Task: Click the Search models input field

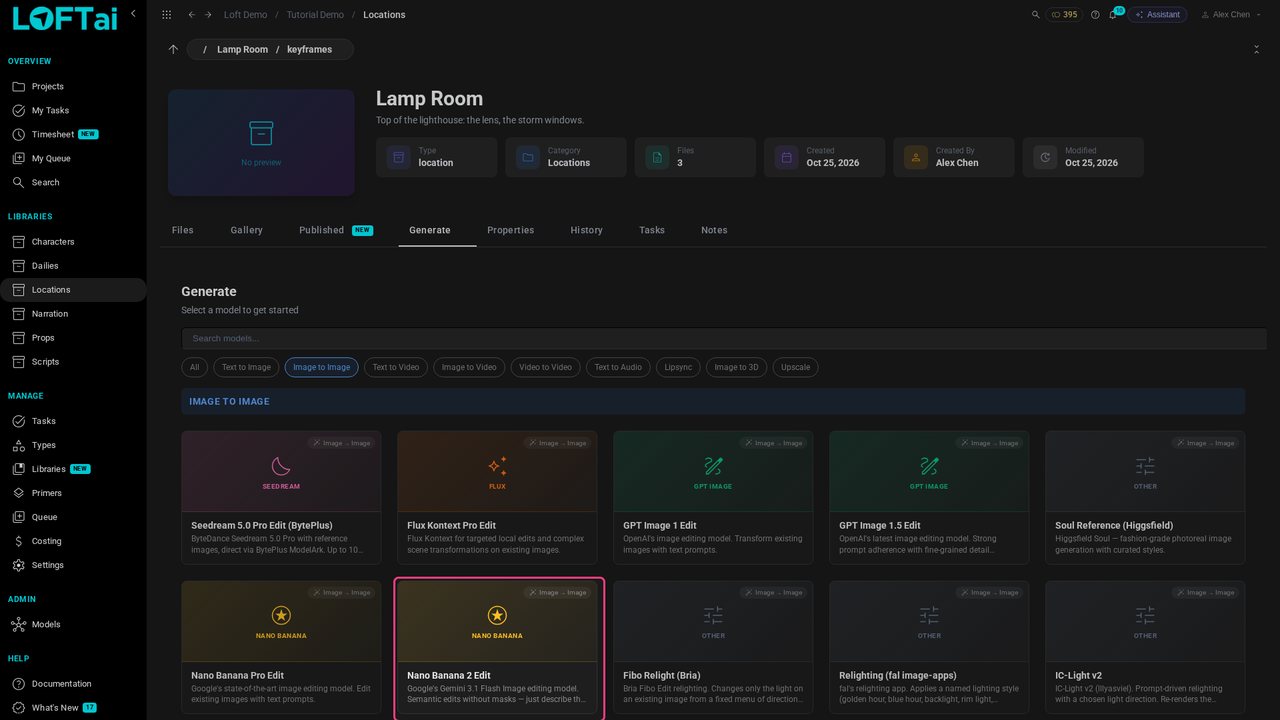Action: pos(724,338)
